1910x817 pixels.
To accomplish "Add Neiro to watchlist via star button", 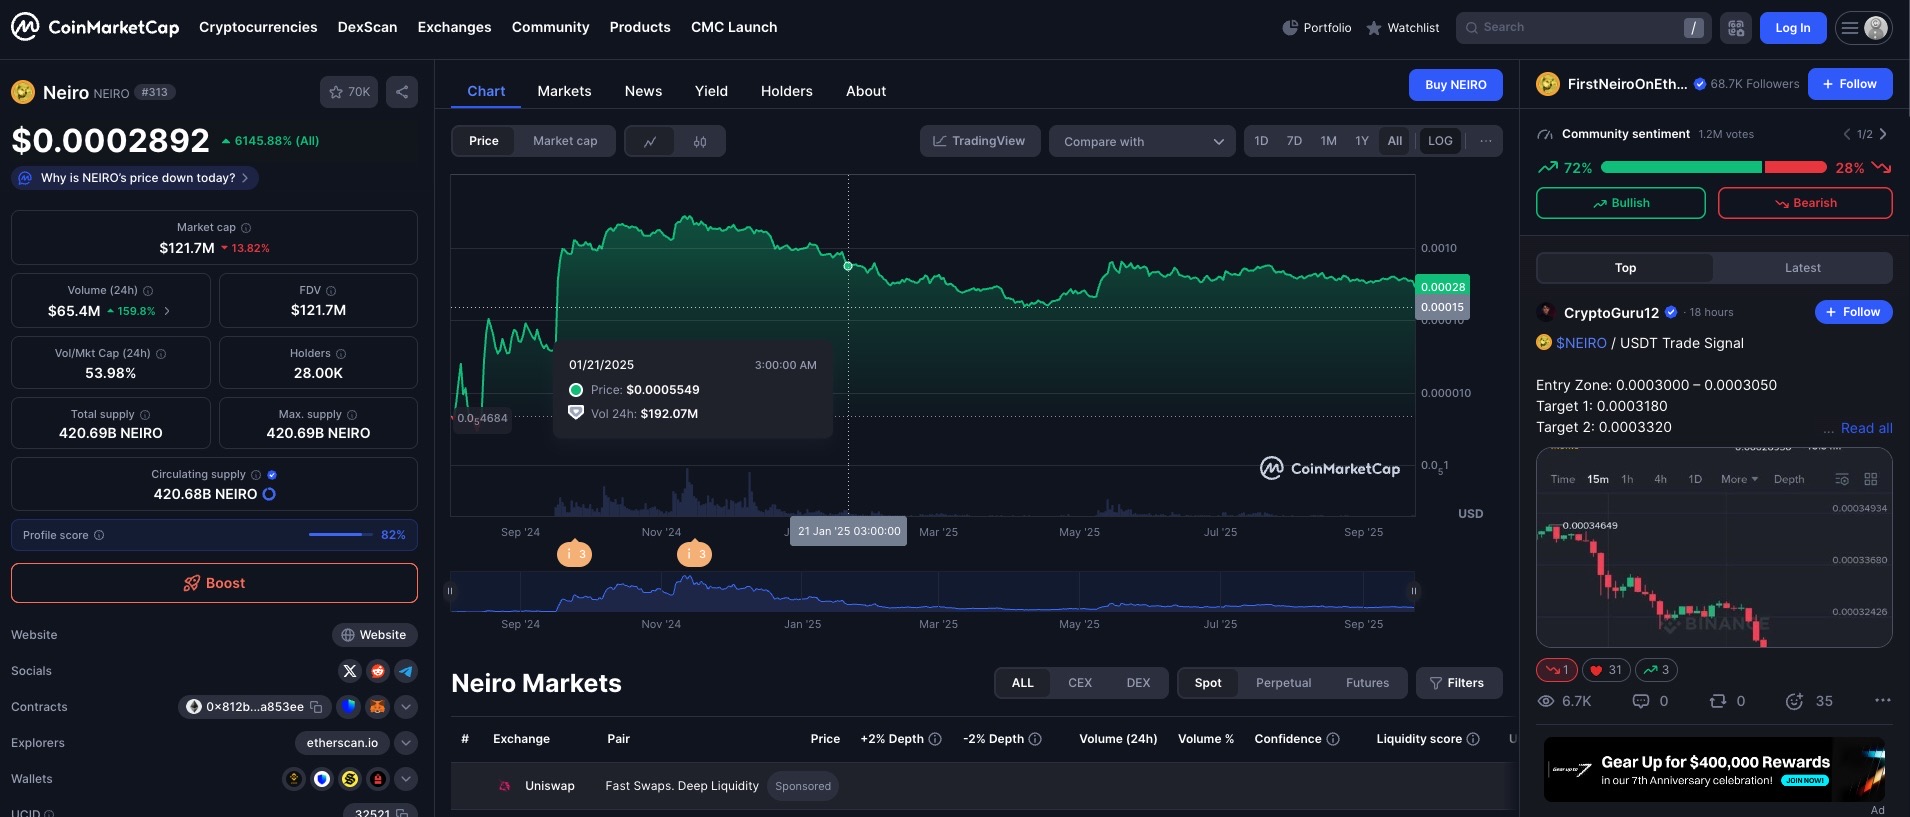I will pyautogui.click(x=349, y=92).
